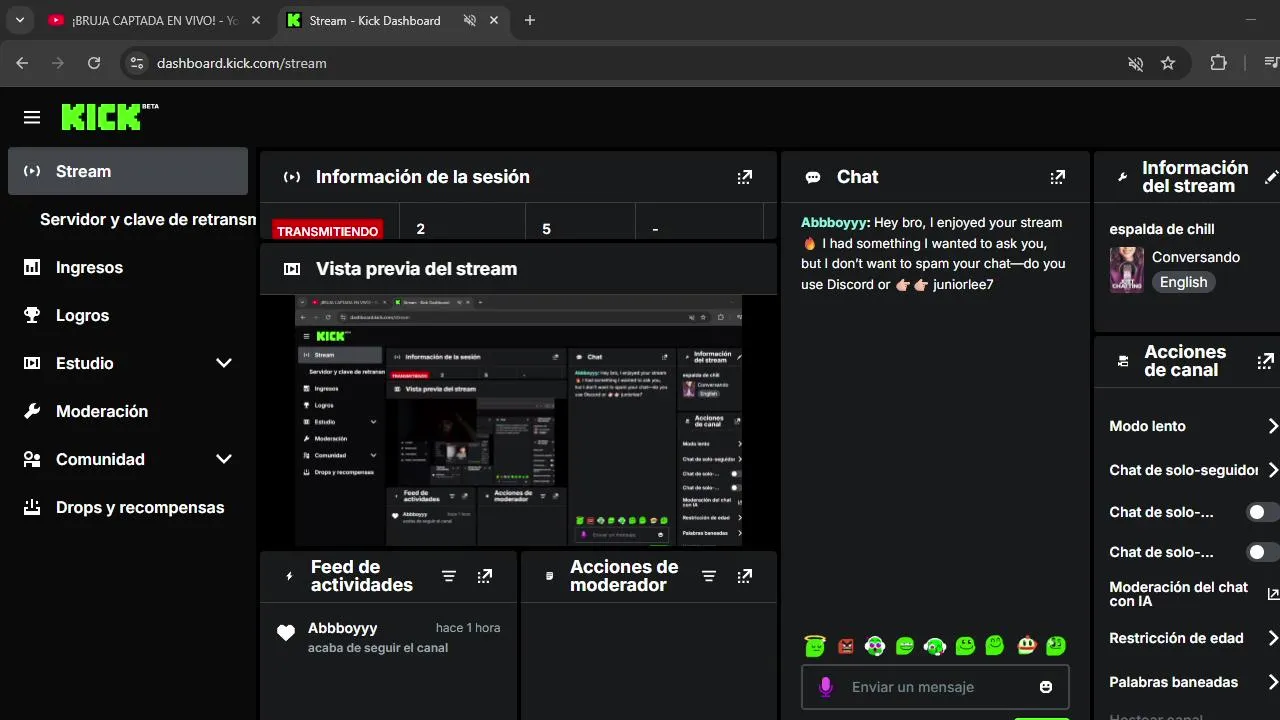The image size is (1280, 720).
Task: Pop out the Acciones de canal panel
Action: click(x=1266, y=361)
